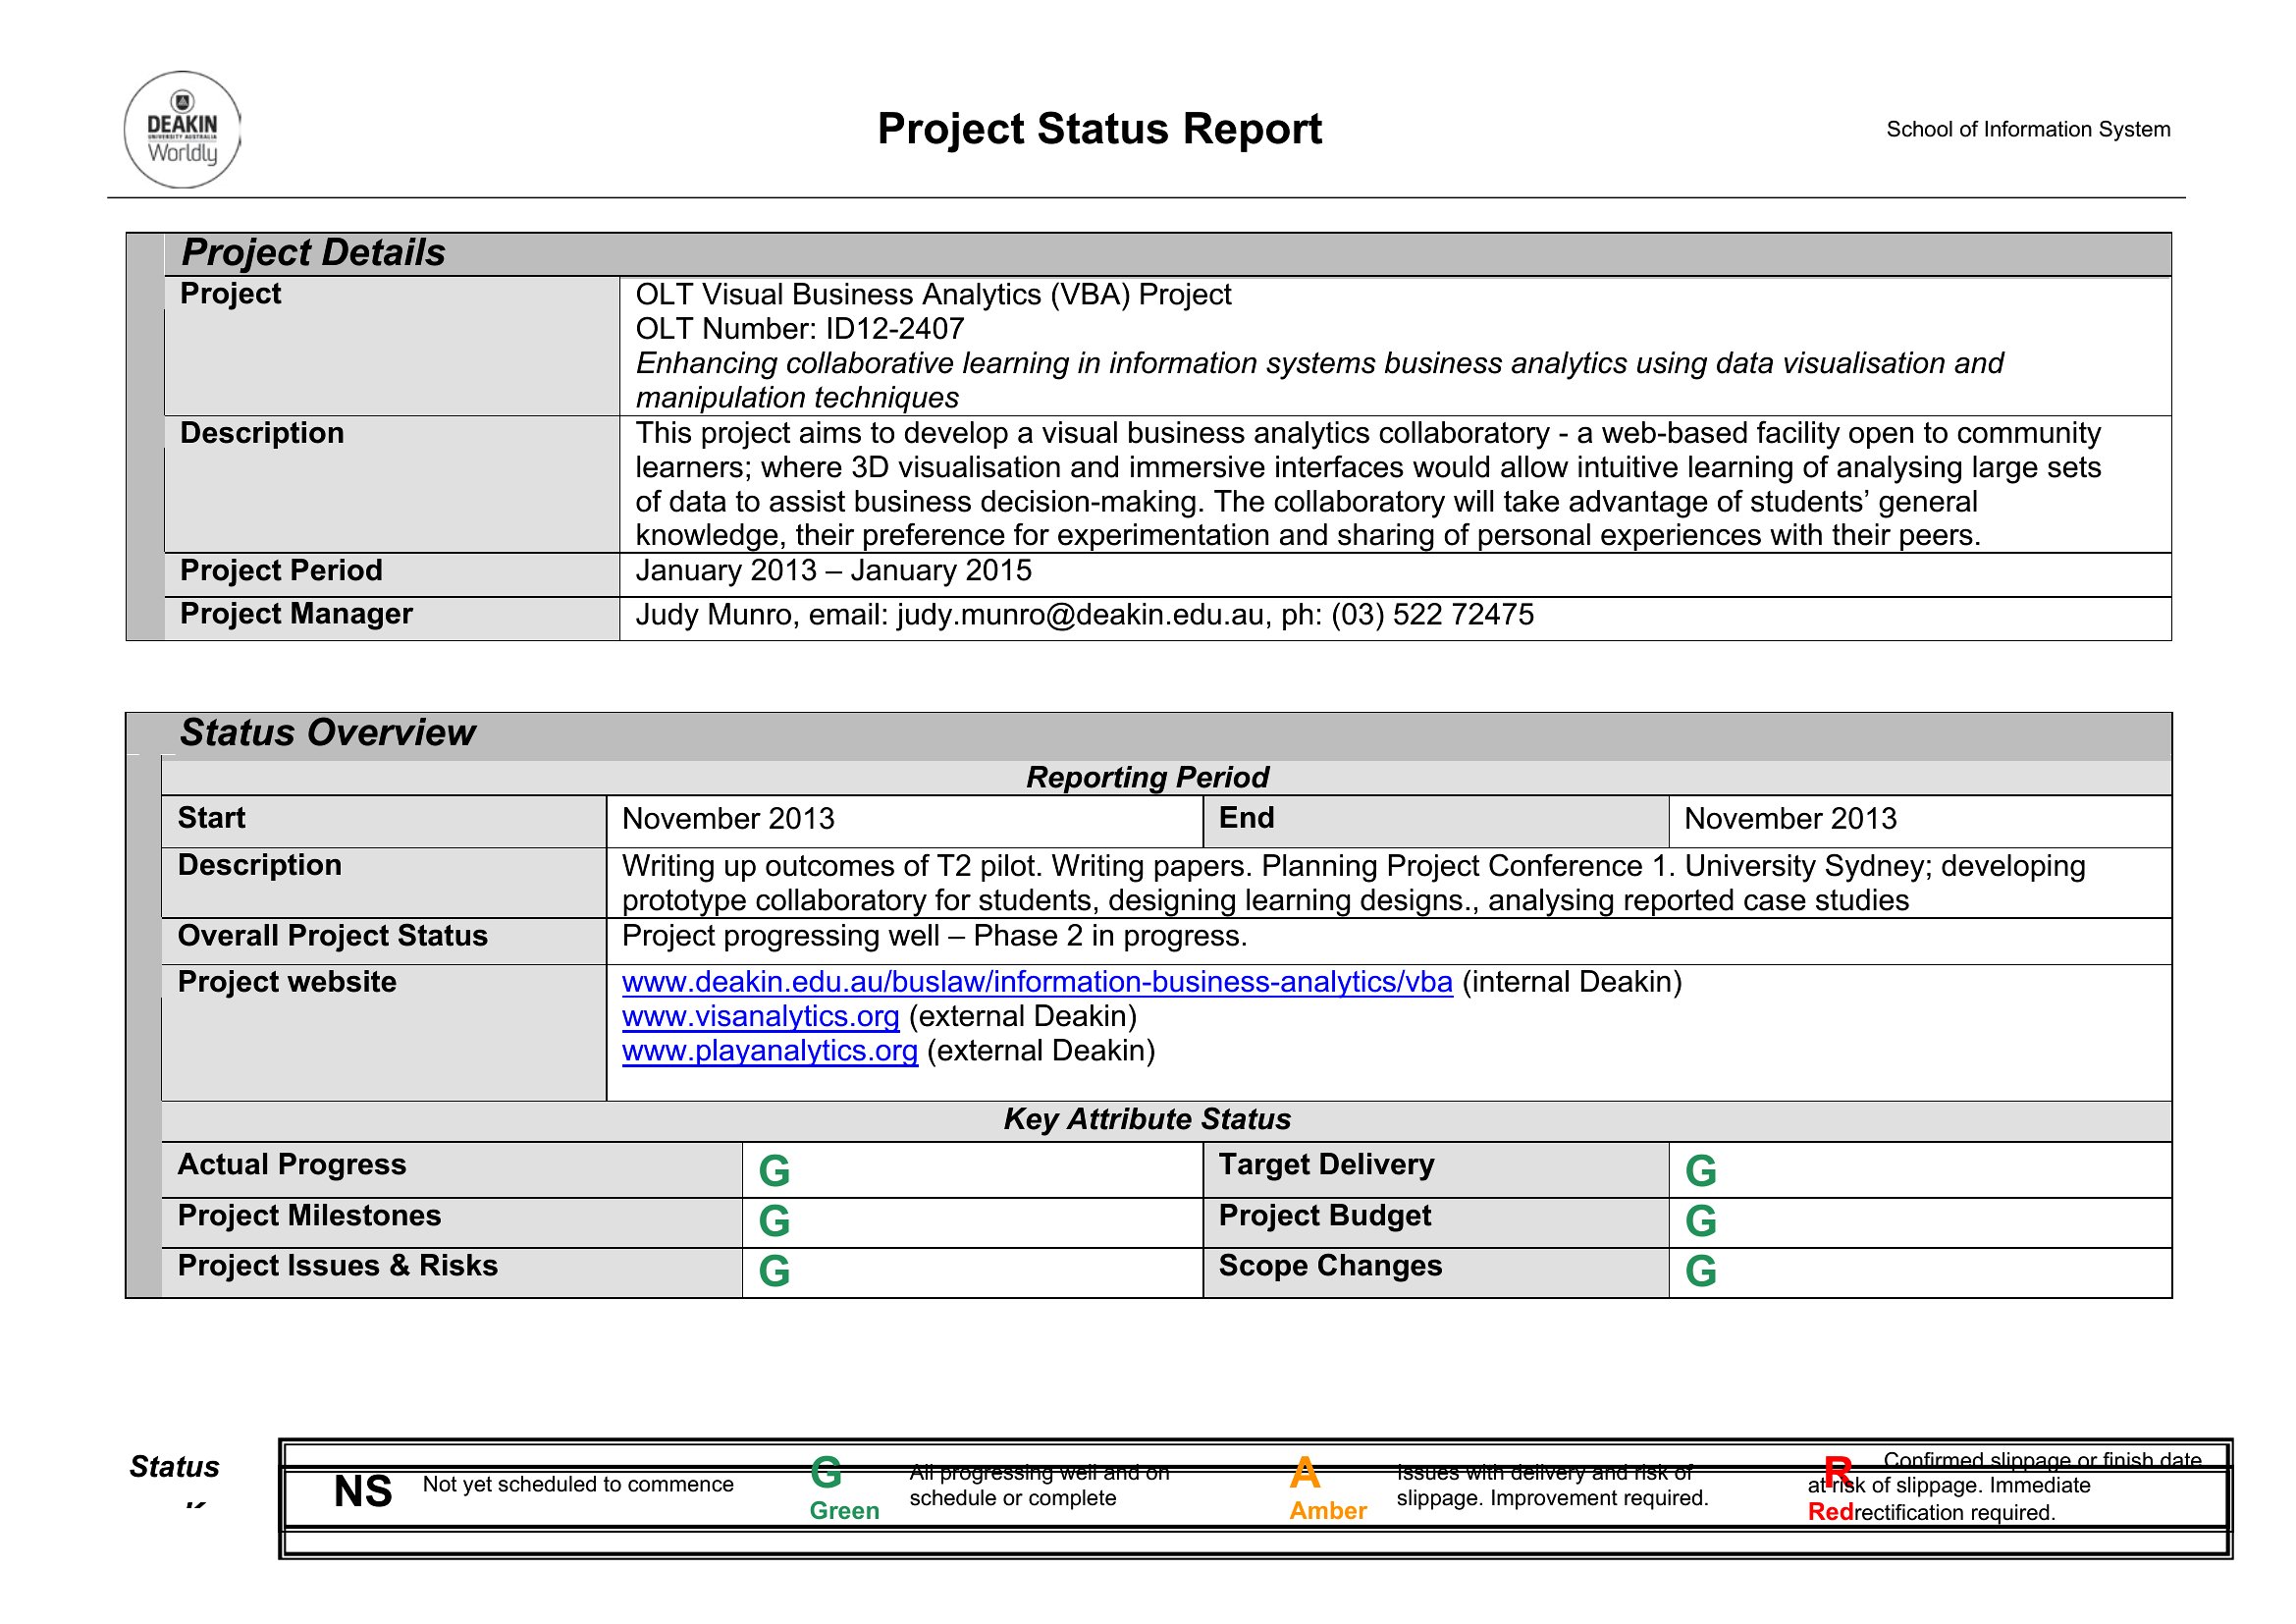The width and height of the screenshot is (2296, 1624).
Task: Click the Start value November 2013
Action: [x=728, y=818]
